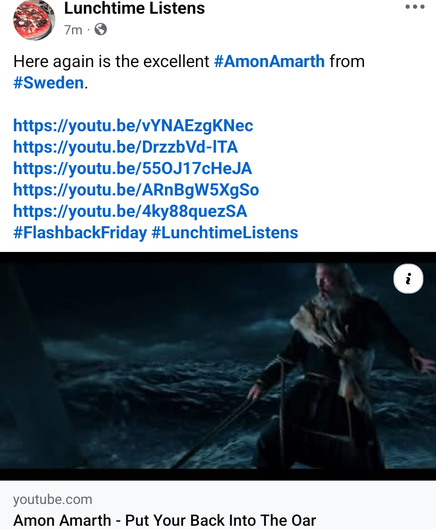This screenshot has height=529, width=436.
Task: Click the public globe privacy icon
Action: pyautogui.click(x=101, y=29)
